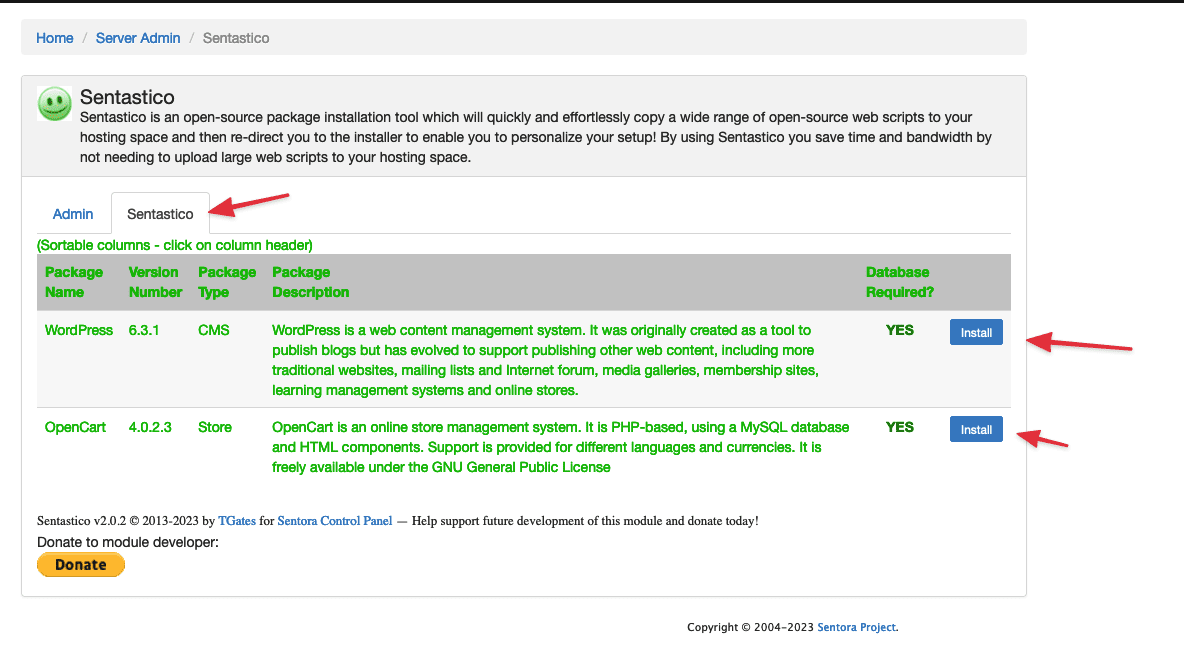Click the Sentastico smiley face icon

54,103
